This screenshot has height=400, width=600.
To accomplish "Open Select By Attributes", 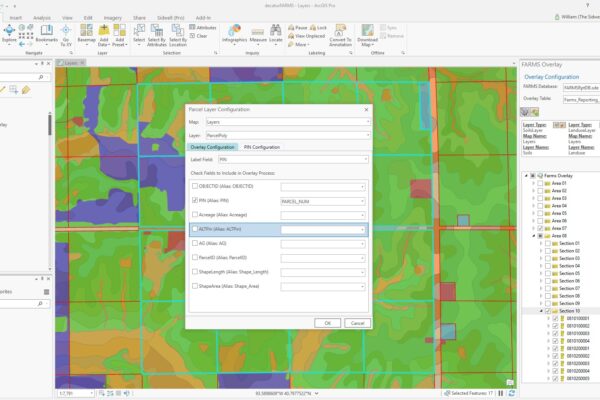I will tap(157, 35).
